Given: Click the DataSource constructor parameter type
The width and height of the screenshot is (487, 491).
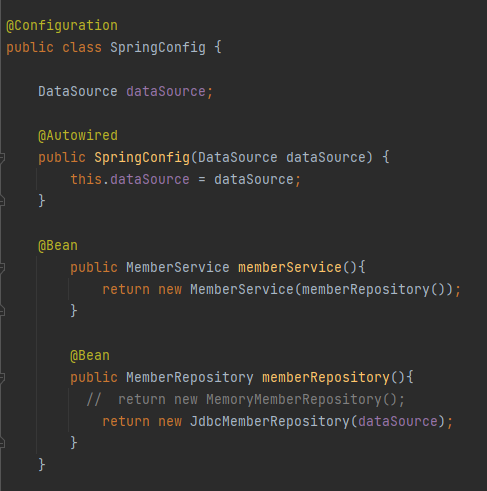Looking at the screenshot, I should 238,157.
